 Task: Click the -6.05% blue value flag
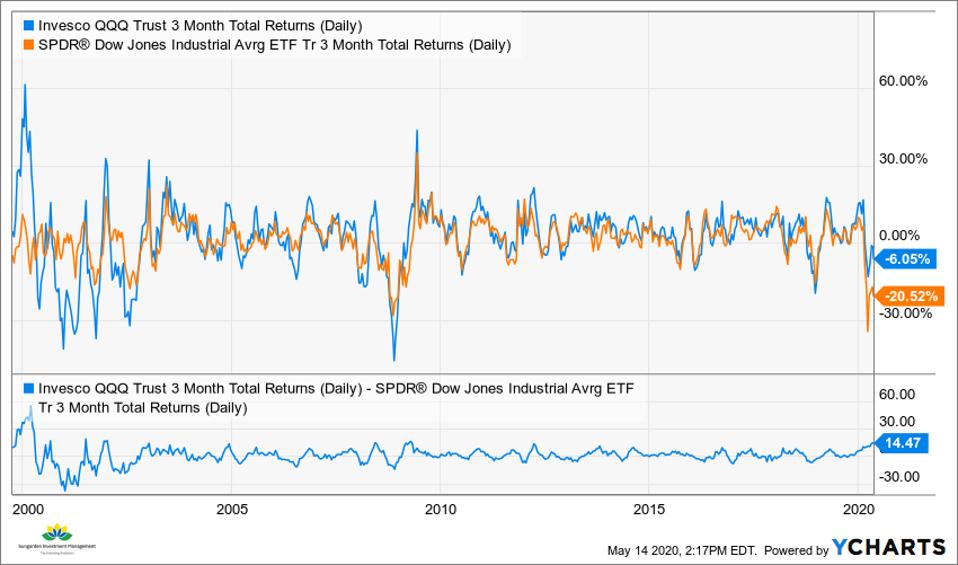(x=906, y=259)
